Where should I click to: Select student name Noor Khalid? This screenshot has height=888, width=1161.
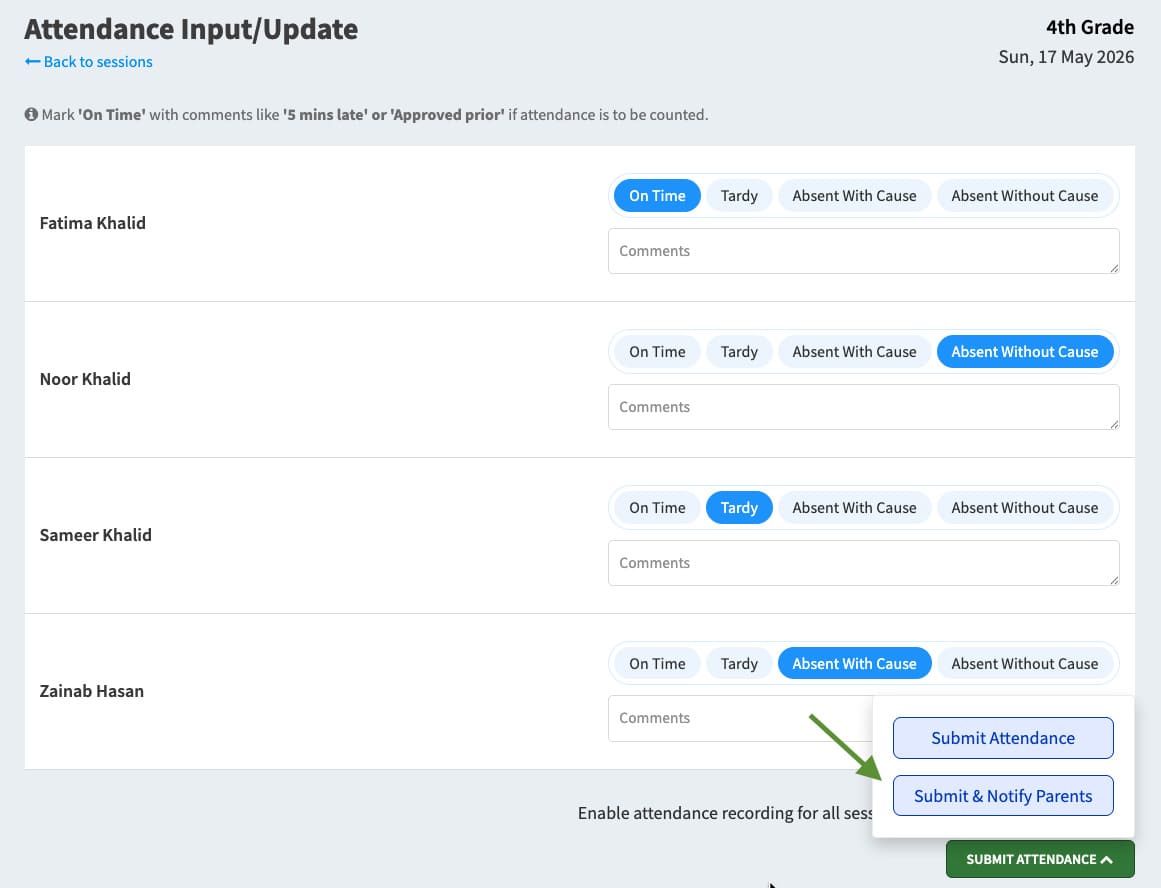(x=85, y=379)
